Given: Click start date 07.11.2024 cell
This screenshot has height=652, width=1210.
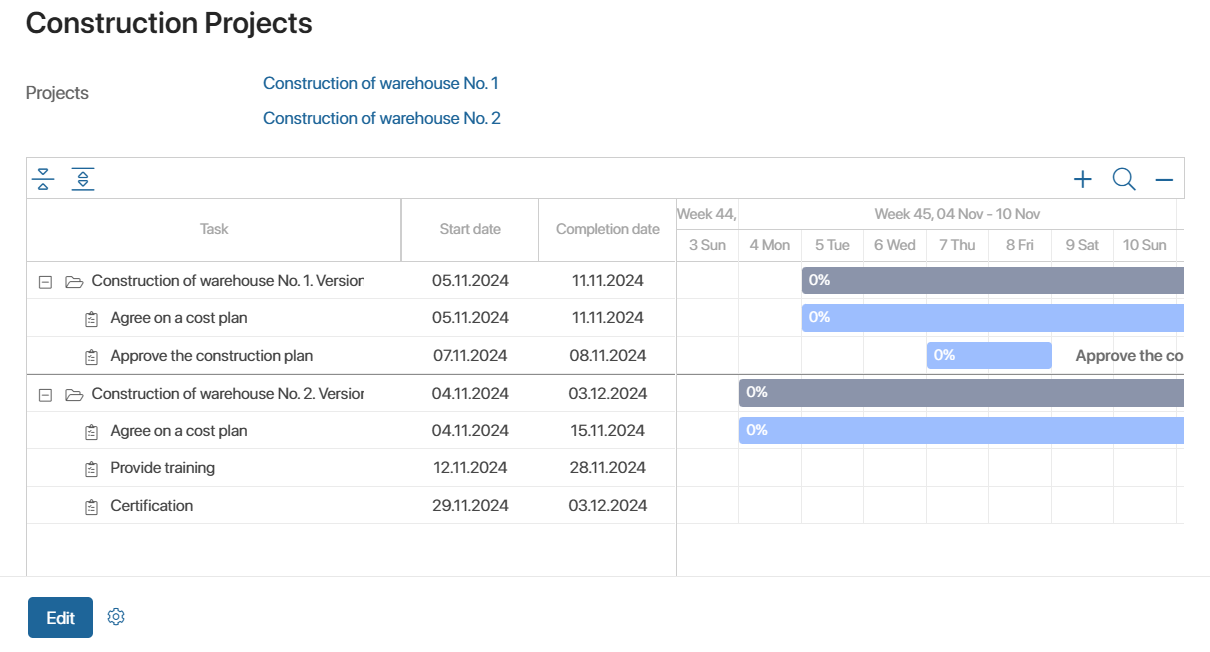Looking at the screenshot, I should (x=470, y=355).
